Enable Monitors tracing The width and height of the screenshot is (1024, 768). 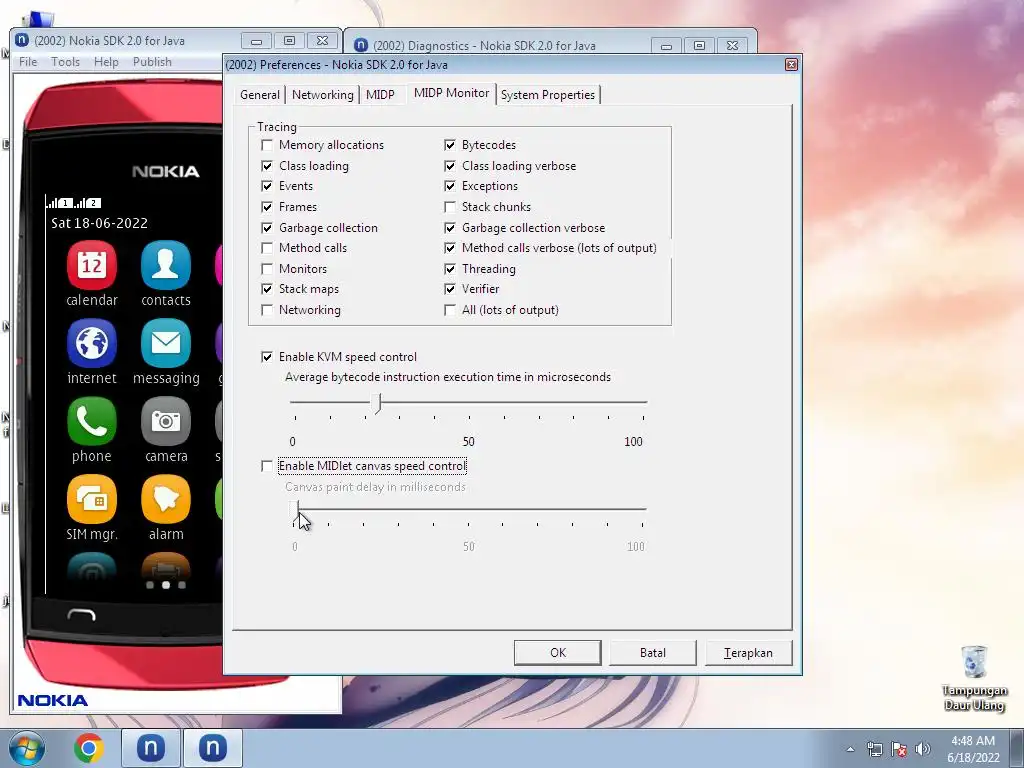(x=266, y=269)
